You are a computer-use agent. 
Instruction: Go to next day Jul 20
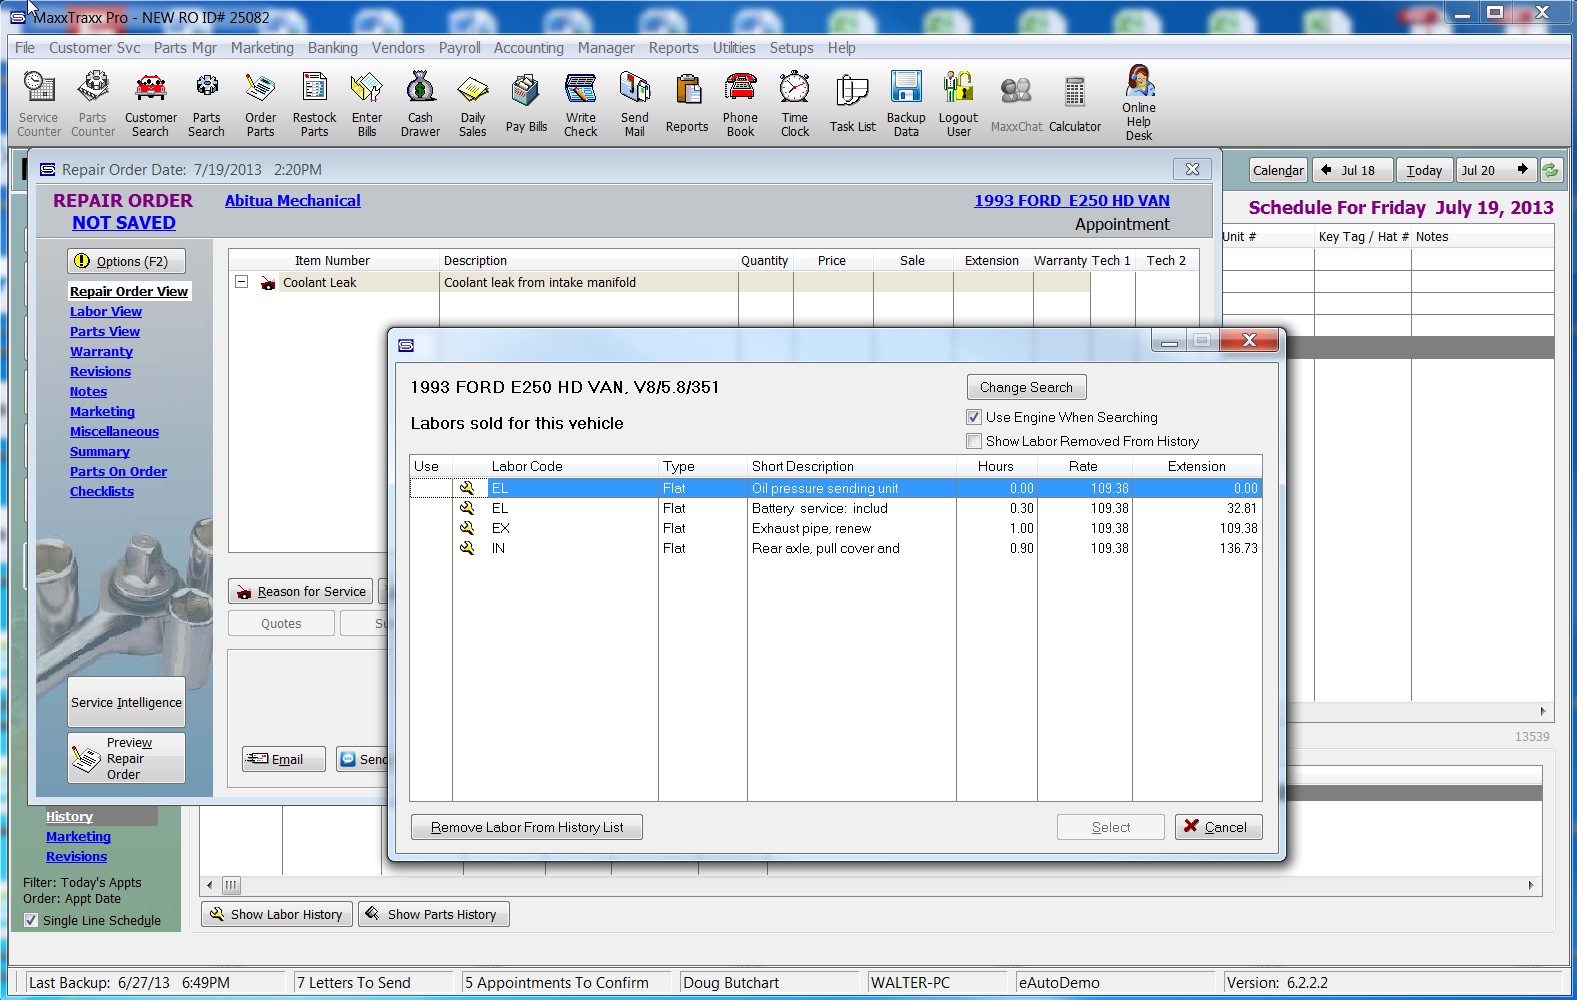(x=1496, y=170)
